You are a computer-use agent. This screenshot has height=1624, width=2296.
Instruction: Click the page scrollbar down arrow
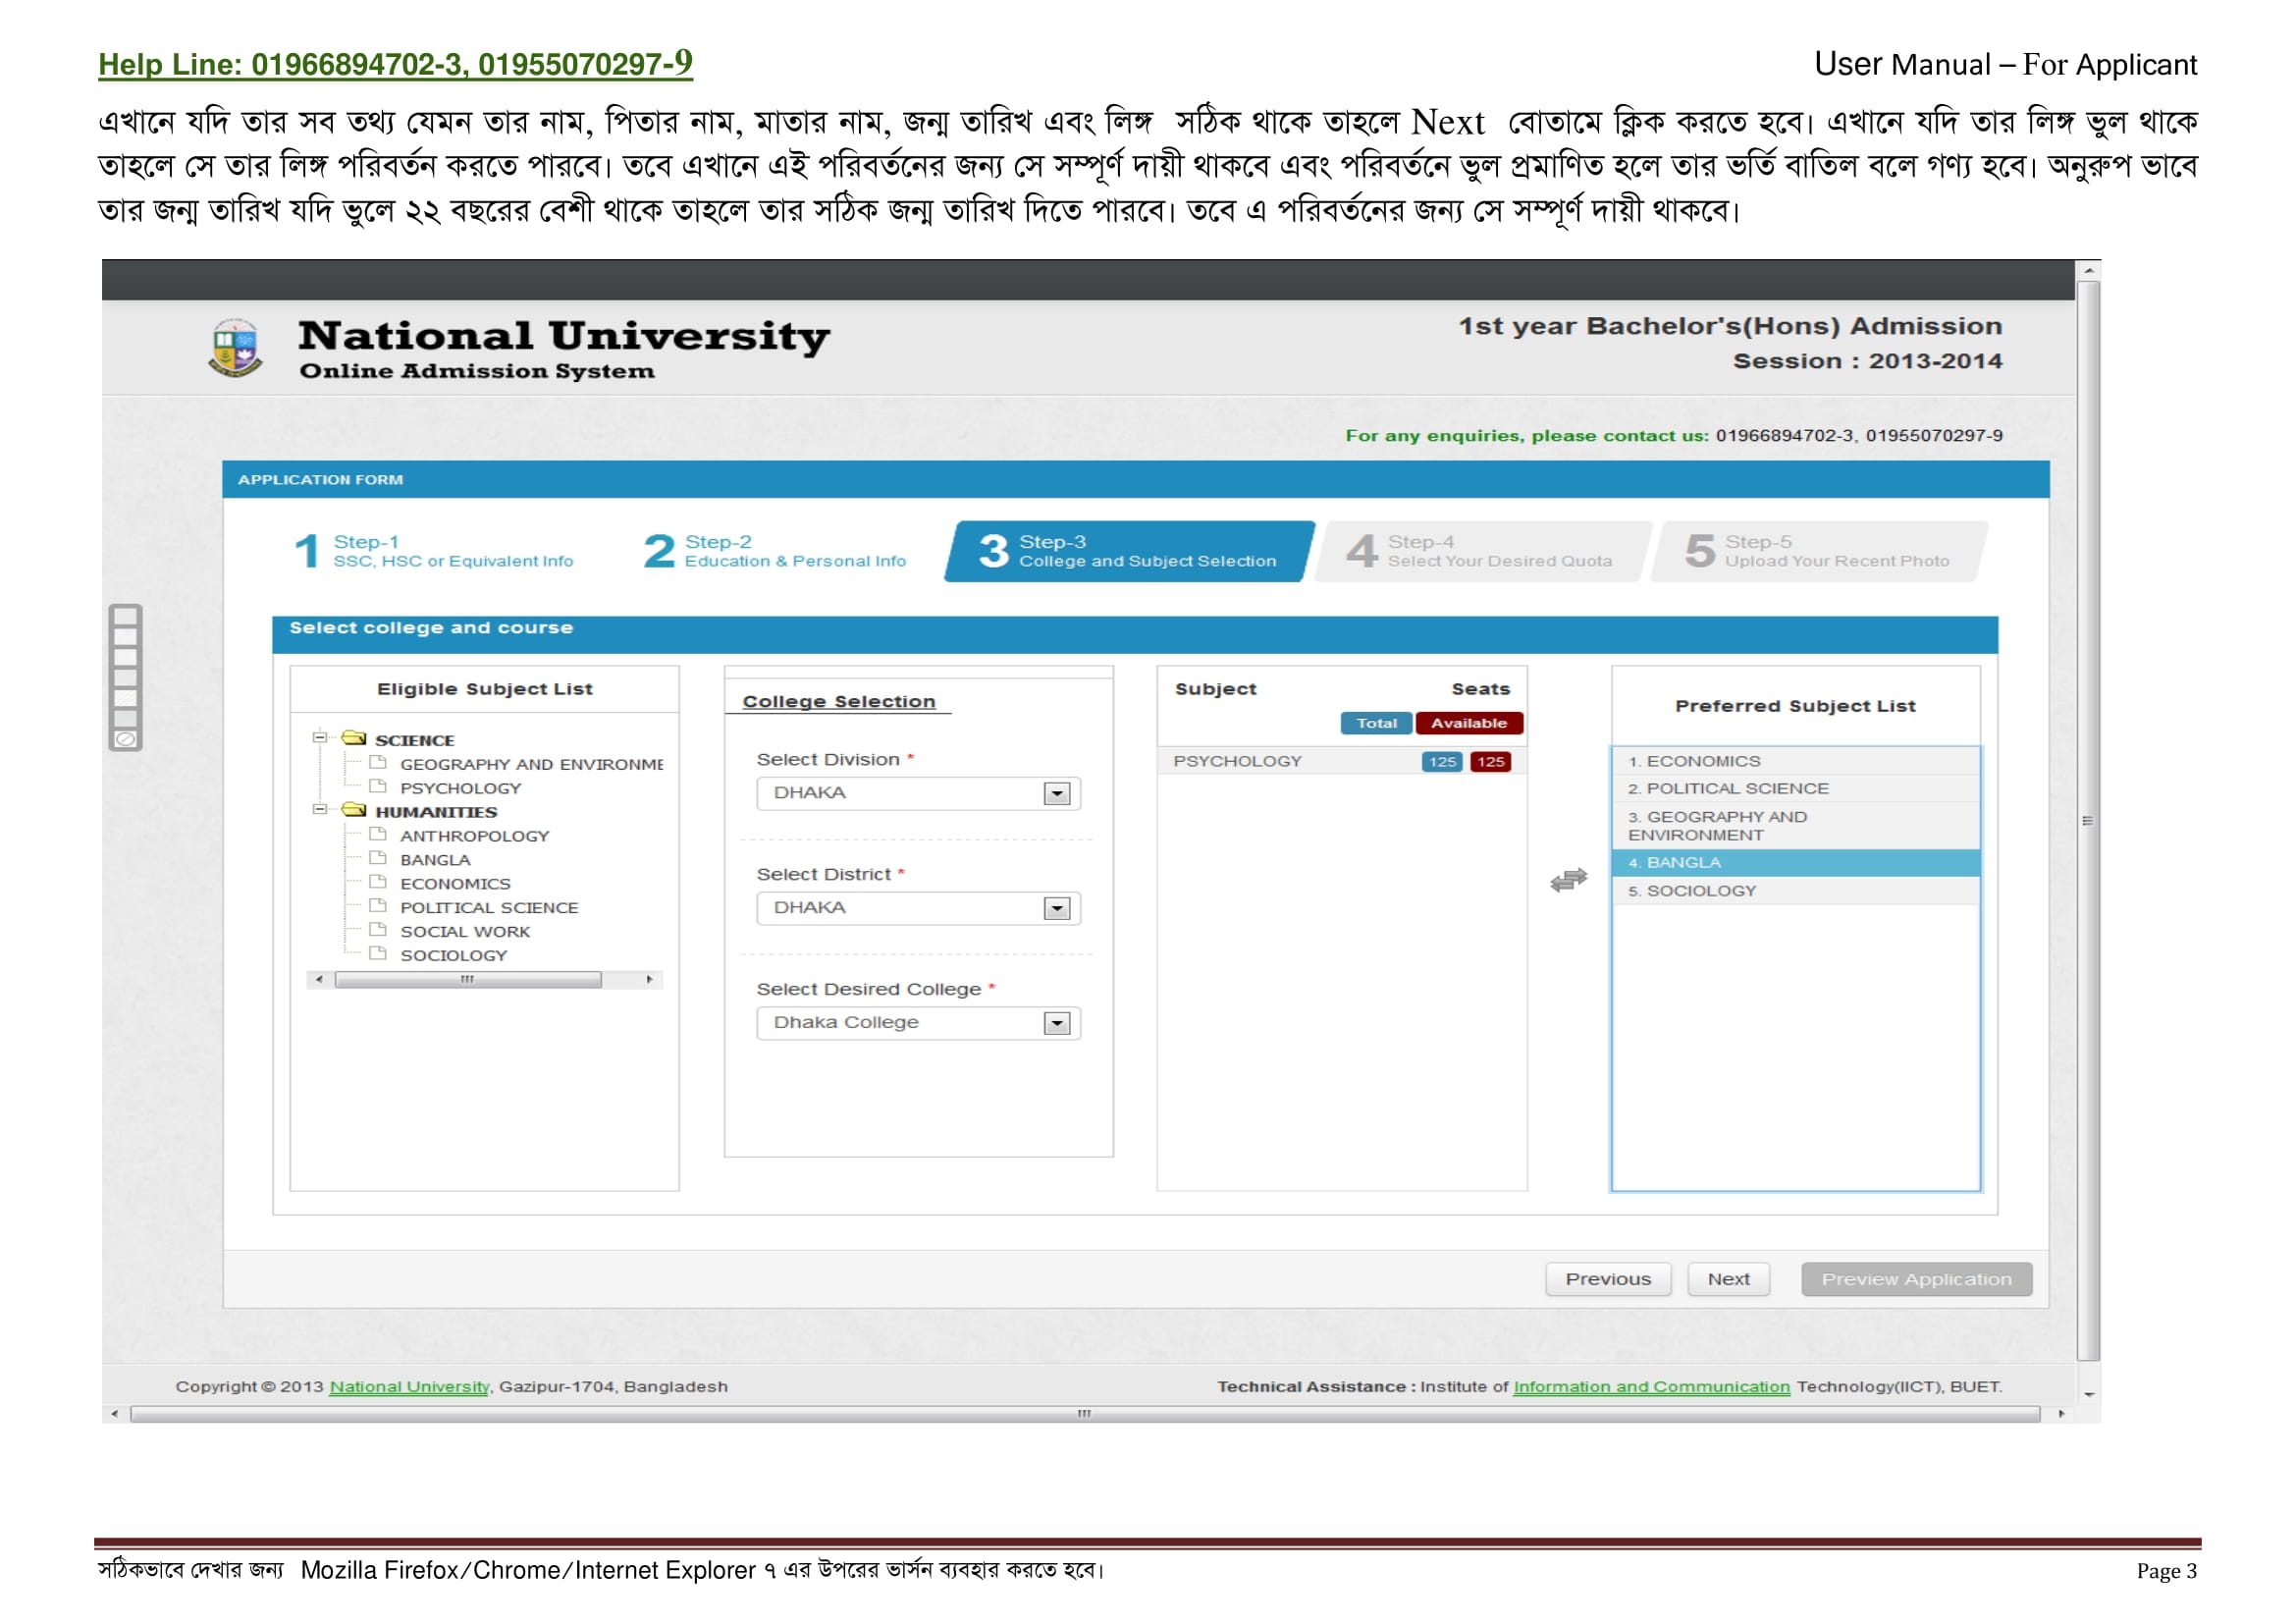[2088, 1394]
